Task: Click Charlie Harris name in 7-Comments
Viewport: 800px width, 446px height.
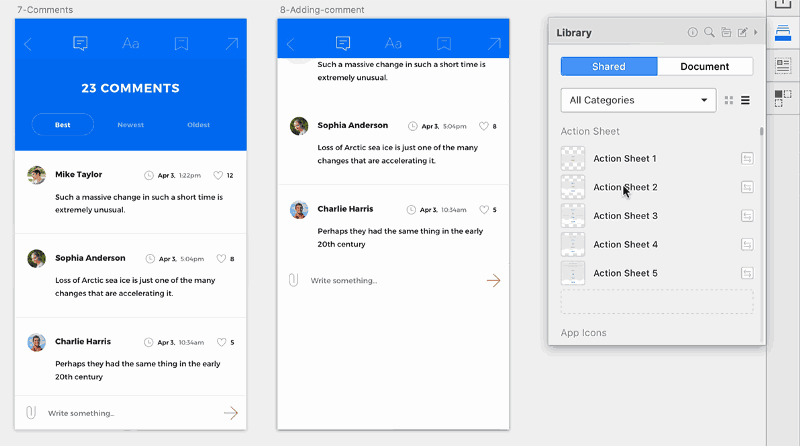Action: pos(83,341)
